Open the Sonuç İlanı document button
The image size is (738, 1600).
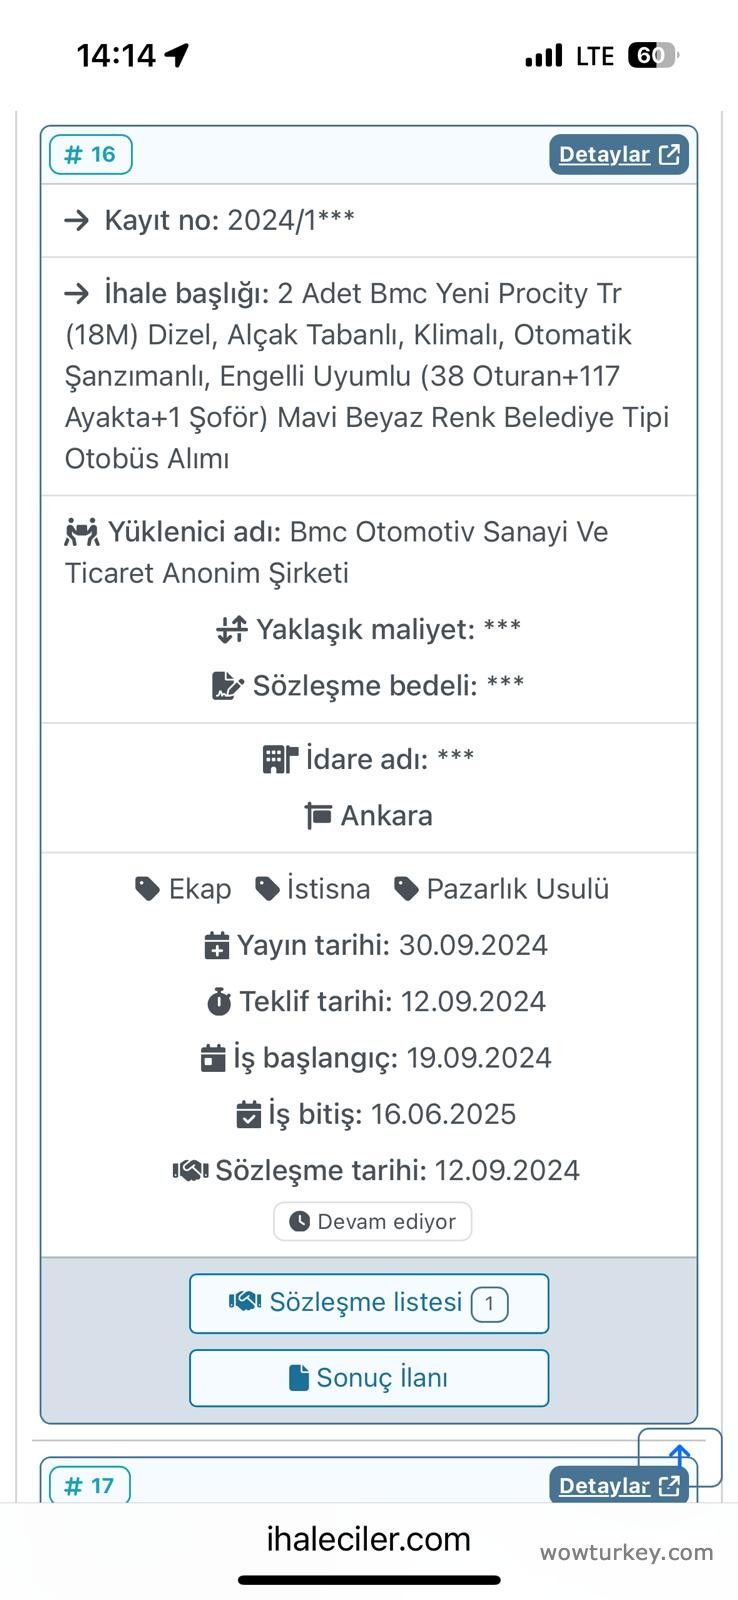[x=369, y=1378]
